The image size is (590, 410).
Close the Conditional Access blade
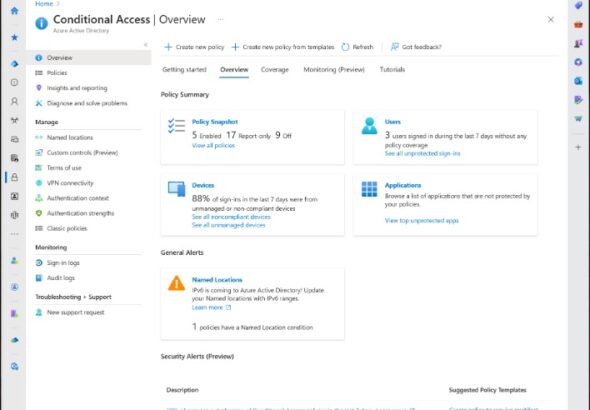550,20
